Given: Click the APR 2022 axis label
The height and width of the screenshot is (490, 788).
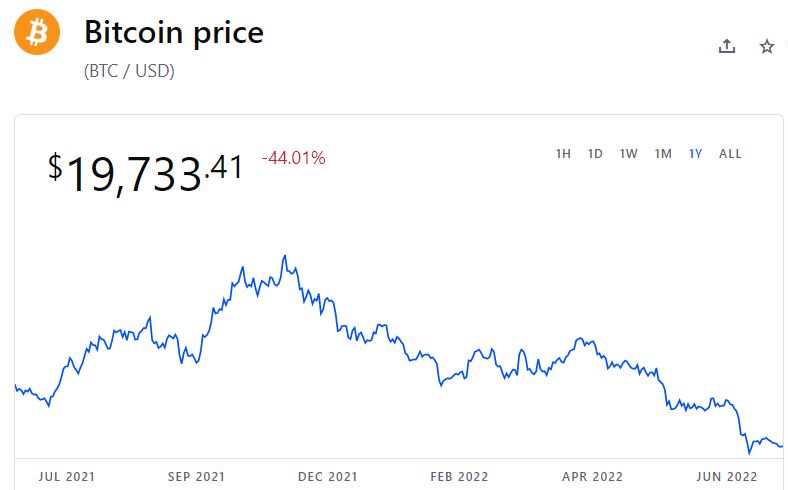Looking at the screenshot, I should coord(593,477).
